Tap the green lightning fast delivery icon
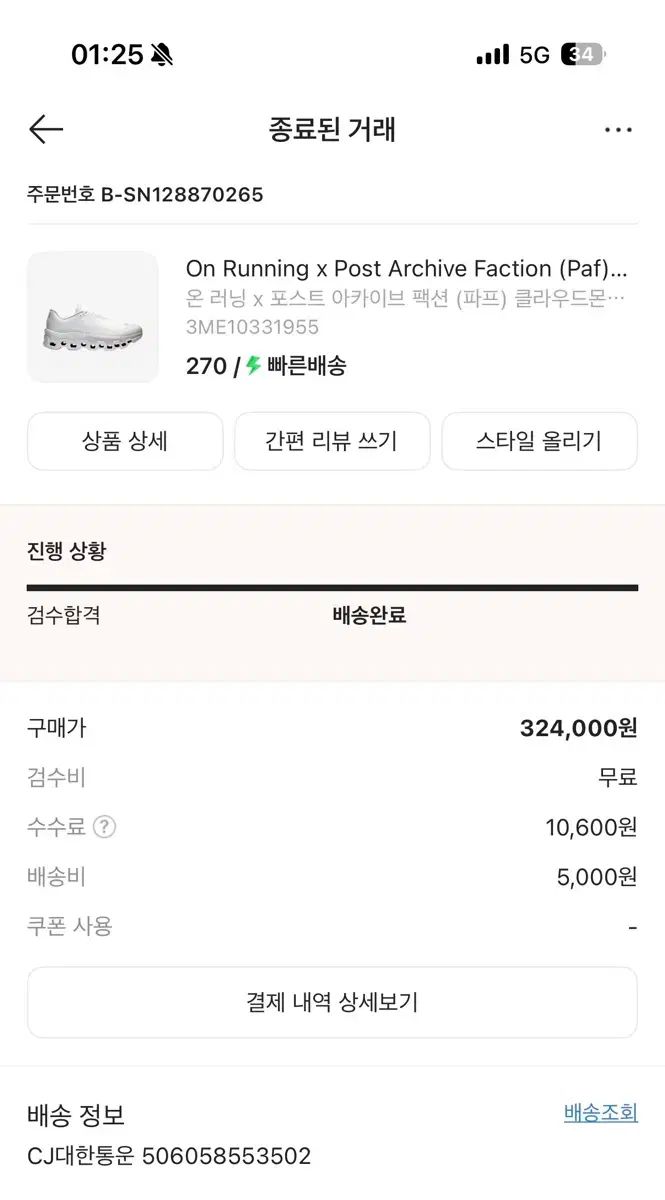The height and width of the screenshot is (1200, 665). [x=254, y=366]
